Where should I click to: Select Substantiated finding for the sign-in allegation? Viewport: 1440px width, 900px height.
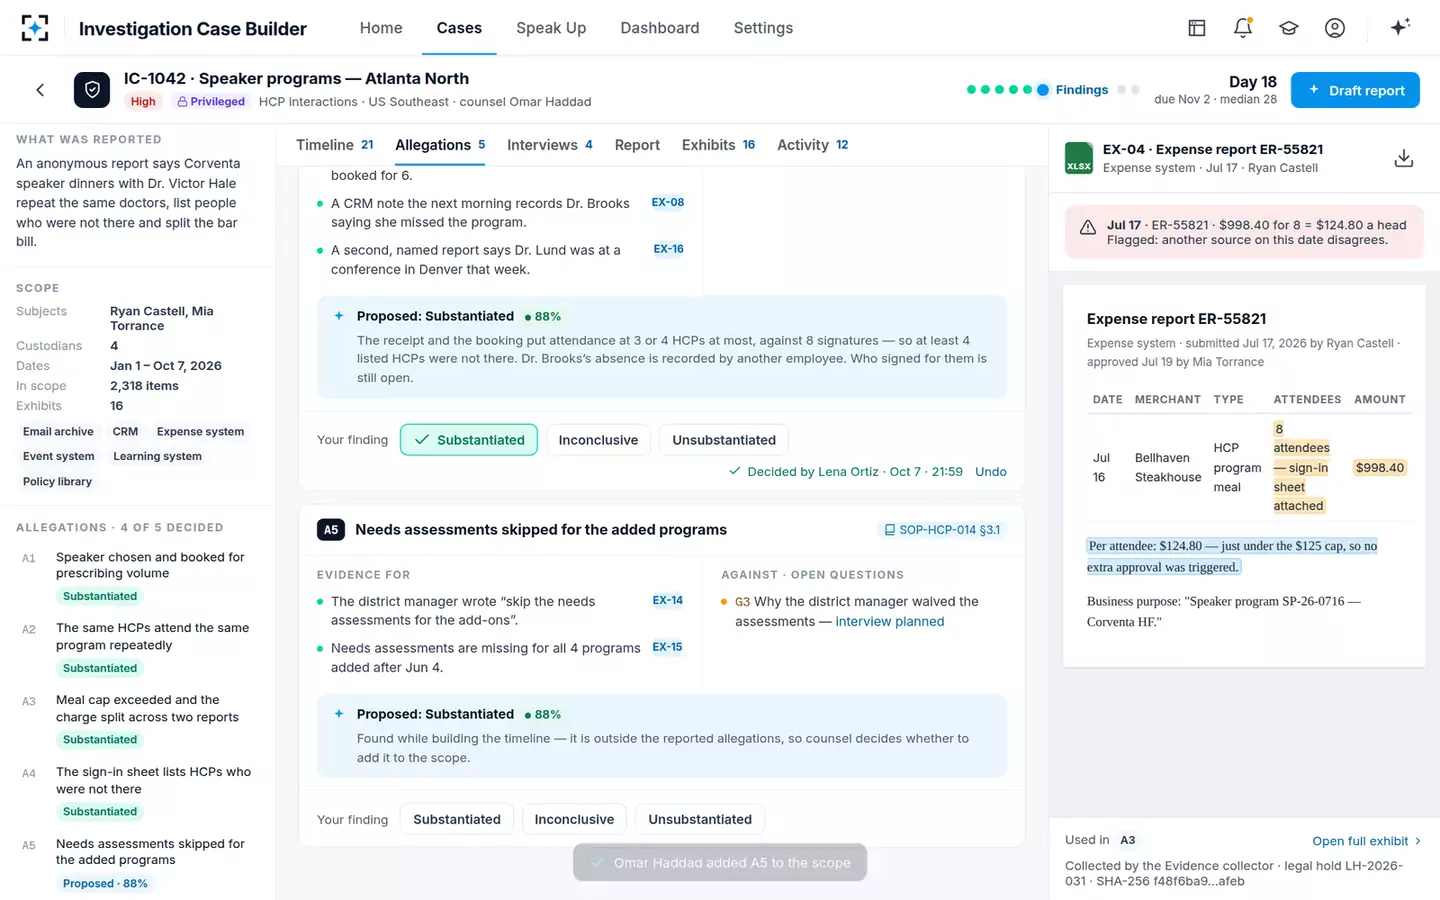pyautogui.click(x=469, y=440)
